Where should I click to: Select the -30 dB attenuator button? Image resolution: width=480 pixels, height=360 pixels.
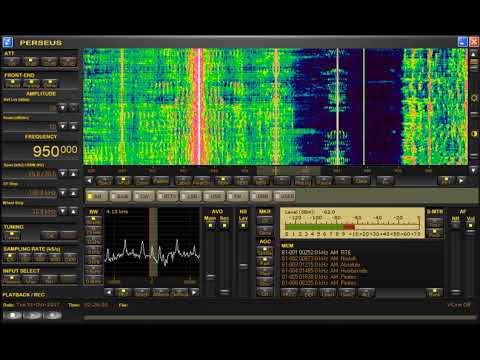[x=68, y=62]
